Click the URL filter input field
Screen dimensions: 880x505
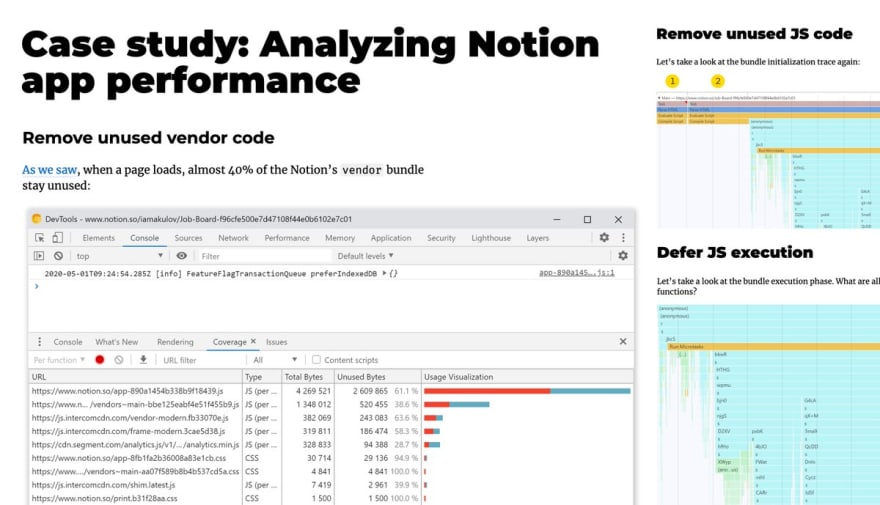click(x=202, y=360)
